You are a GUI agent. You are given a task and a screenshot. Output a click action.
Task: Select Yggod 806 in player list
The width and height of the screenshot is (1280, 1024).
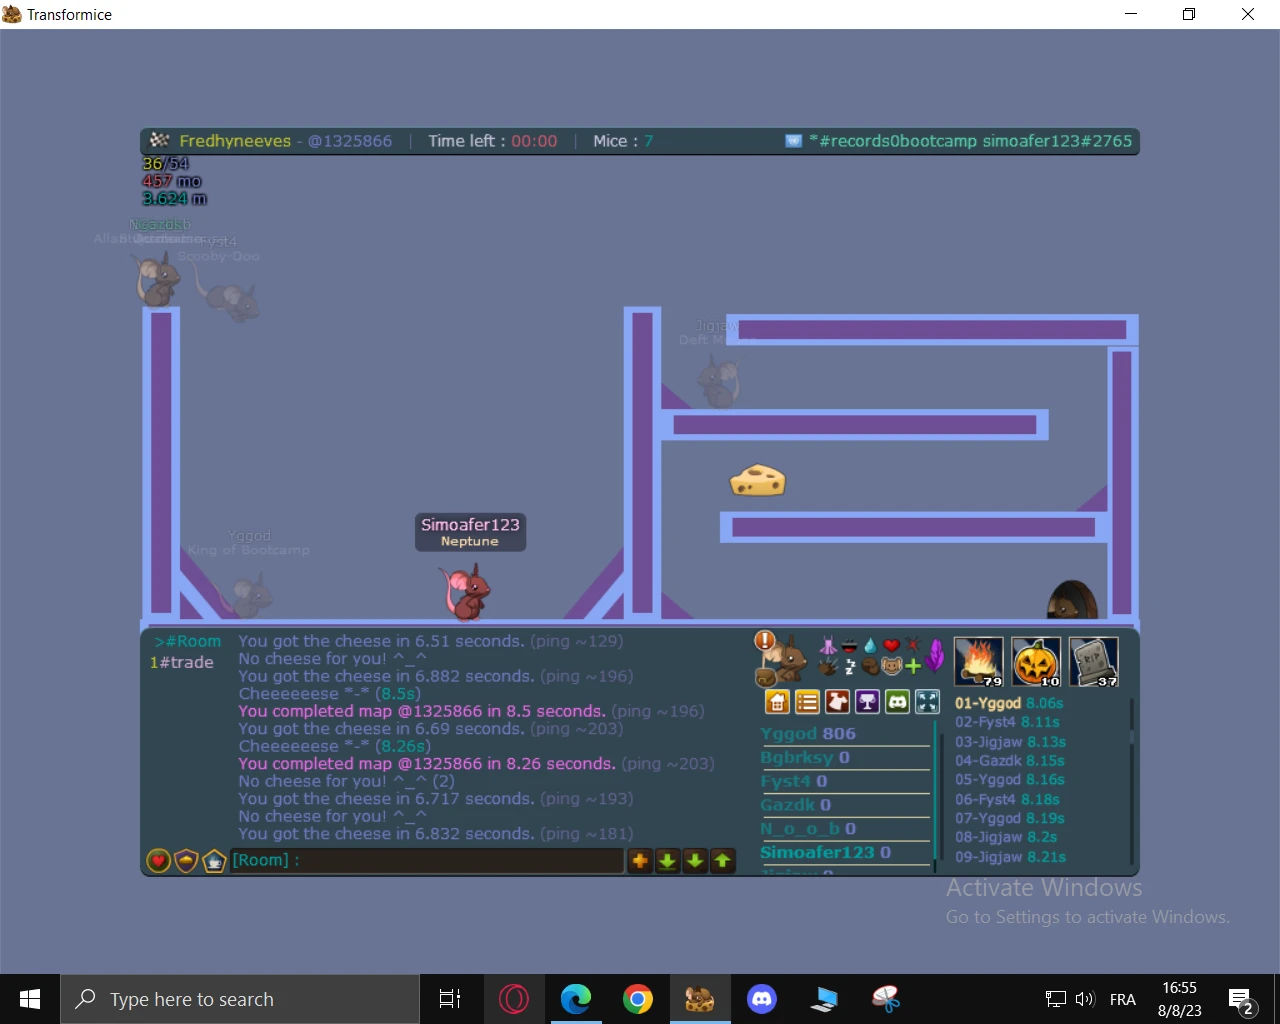pos(808,734)
